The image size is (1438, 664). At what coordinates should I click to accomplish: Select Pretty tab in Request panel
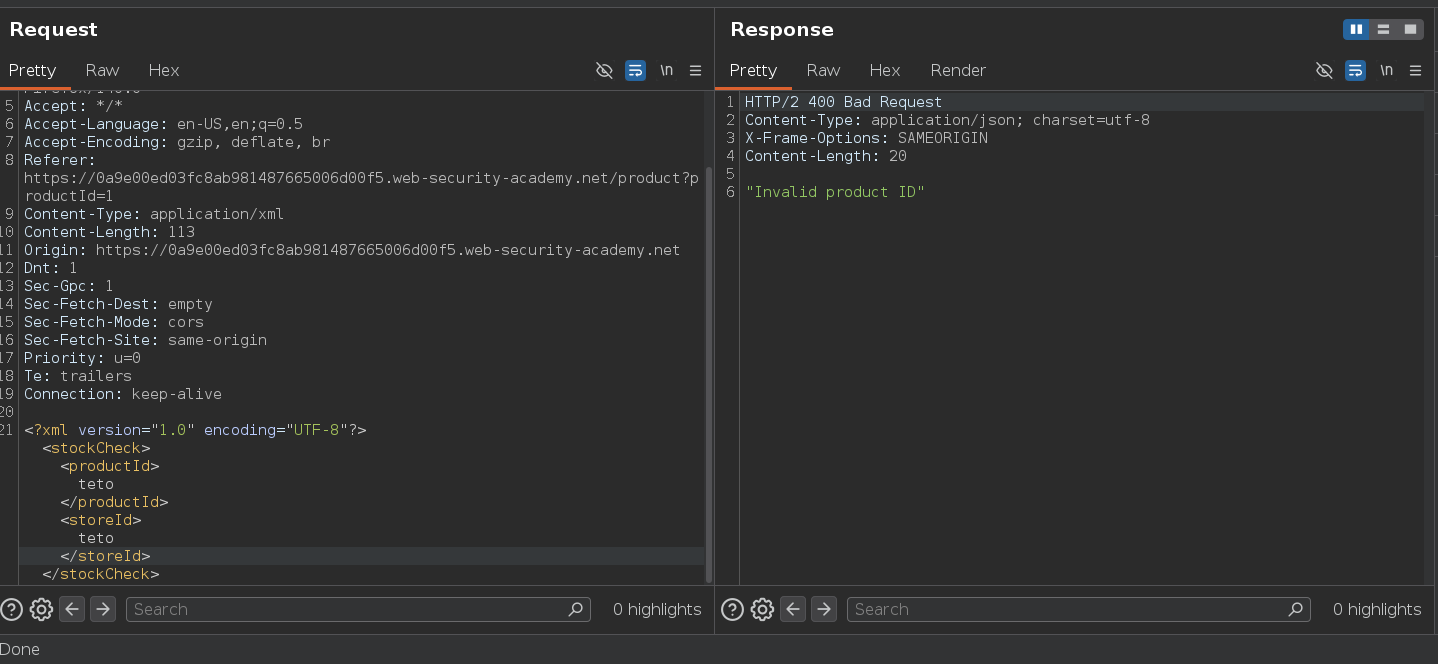pyautogui.click(x=32, y=70)
